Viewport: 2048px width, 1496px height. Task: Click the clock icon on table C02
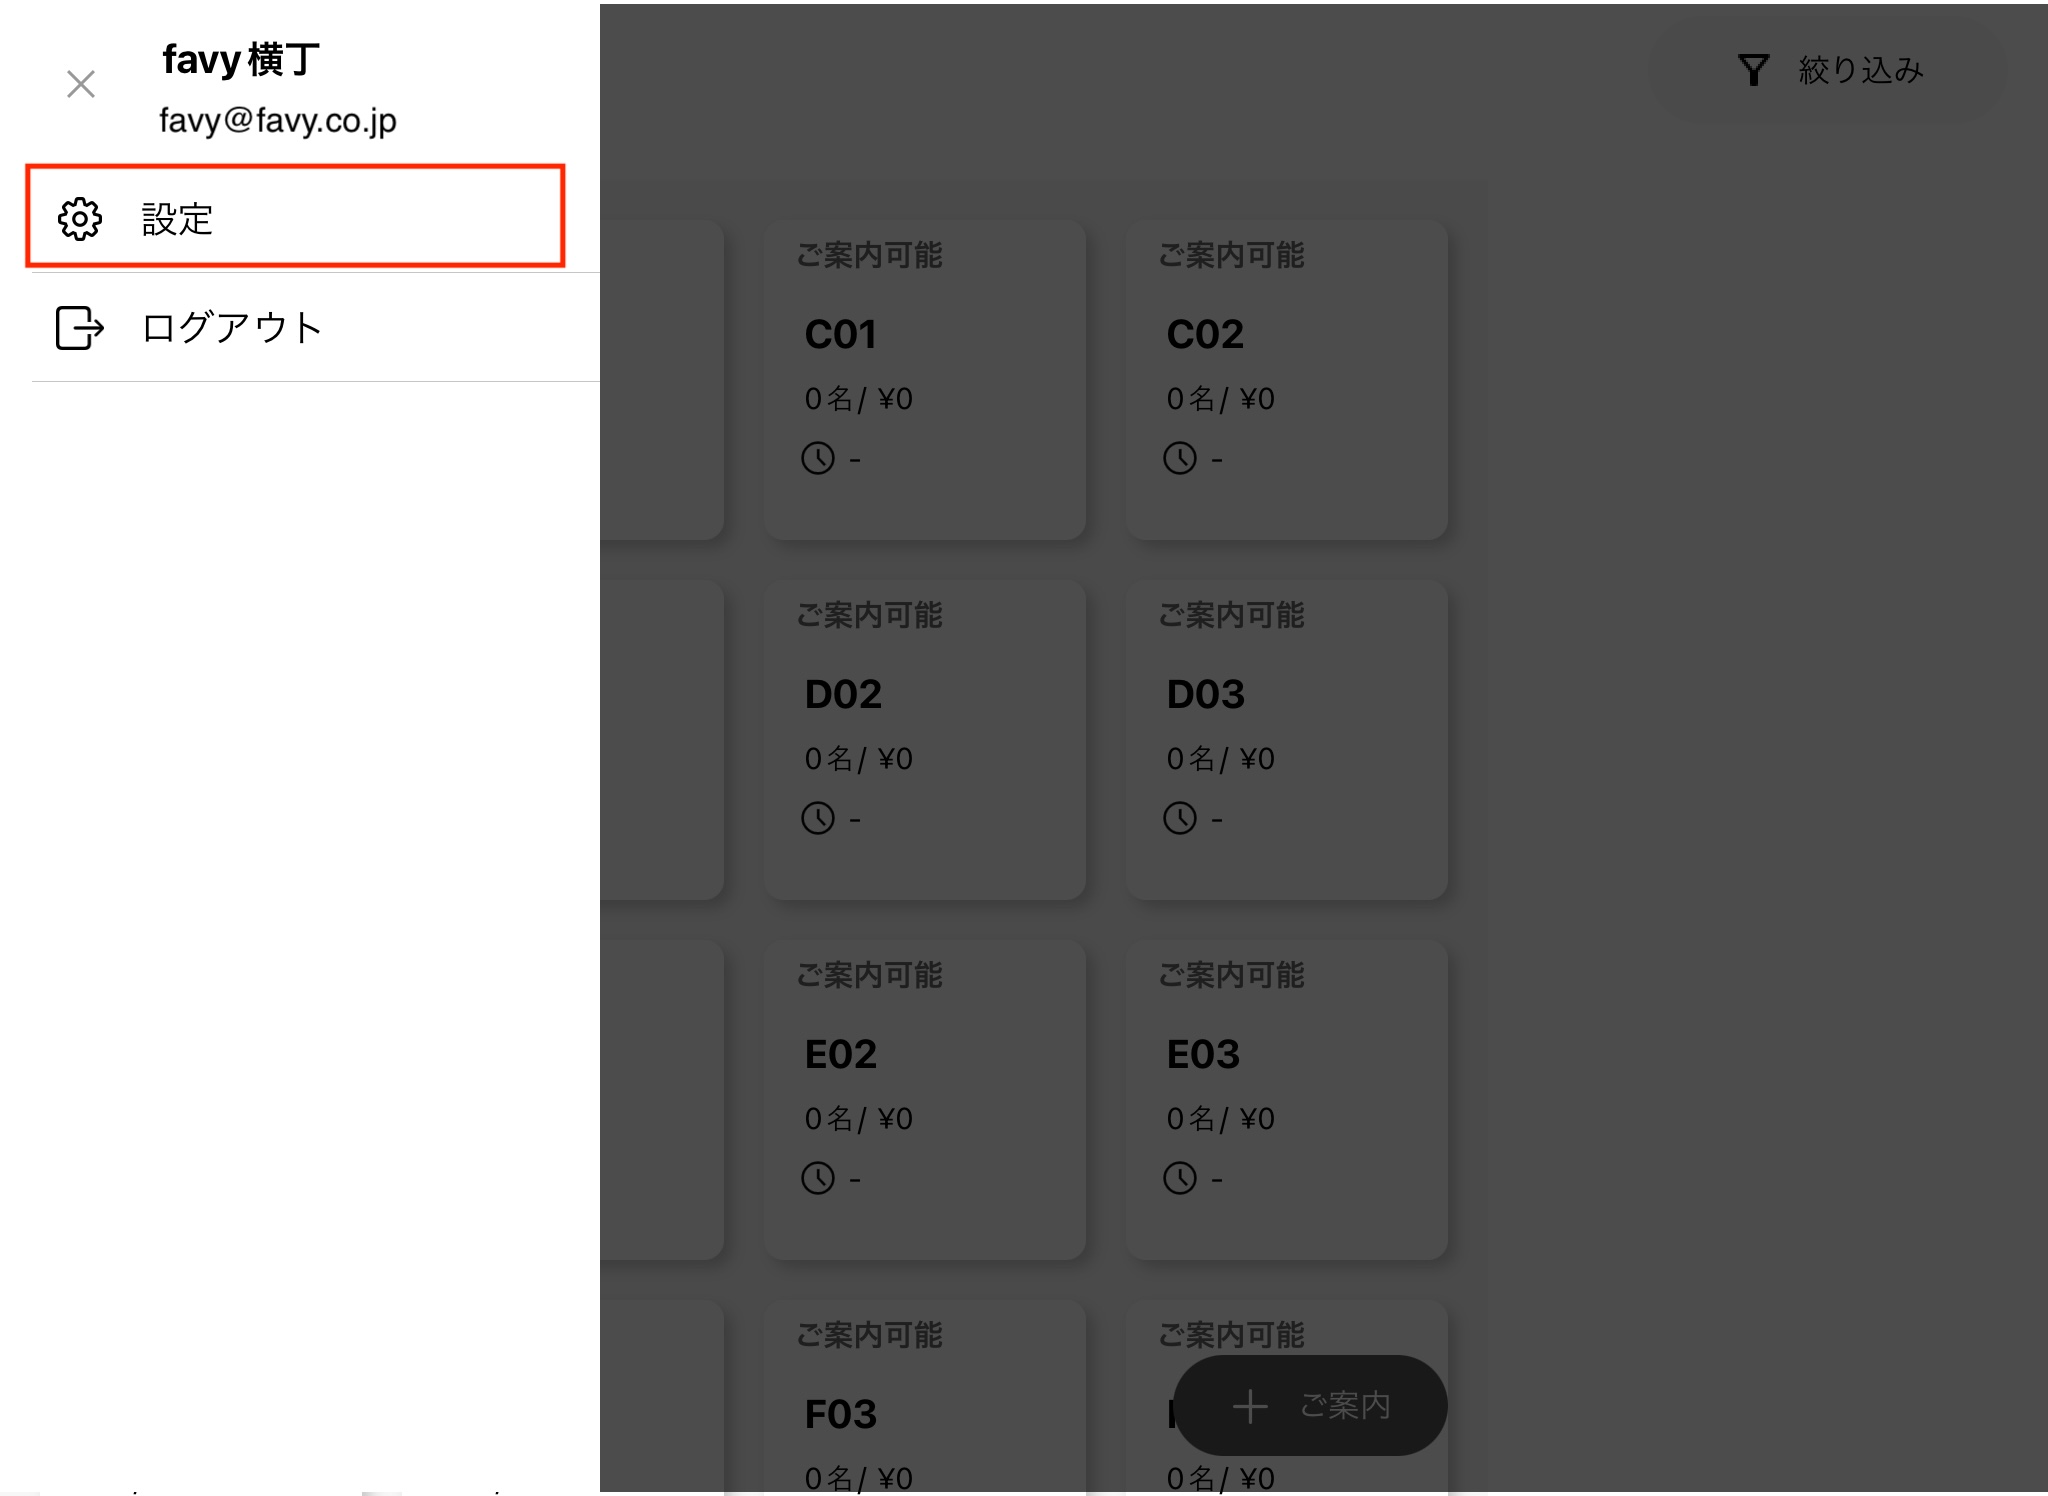pos(1180,458)
